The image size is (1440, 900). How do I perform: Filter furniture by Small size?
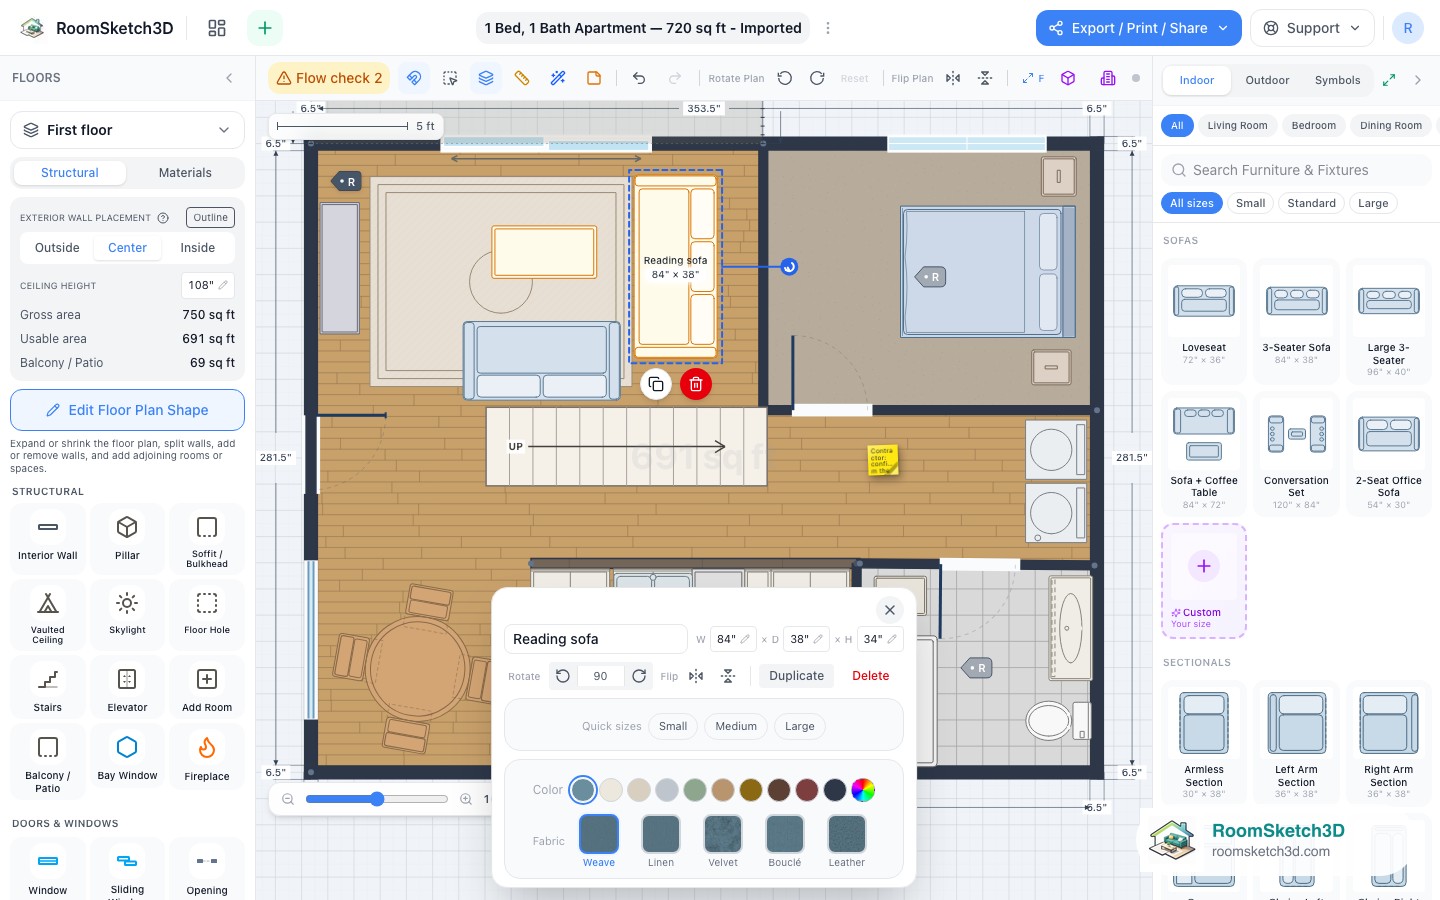pos(1250,203)
